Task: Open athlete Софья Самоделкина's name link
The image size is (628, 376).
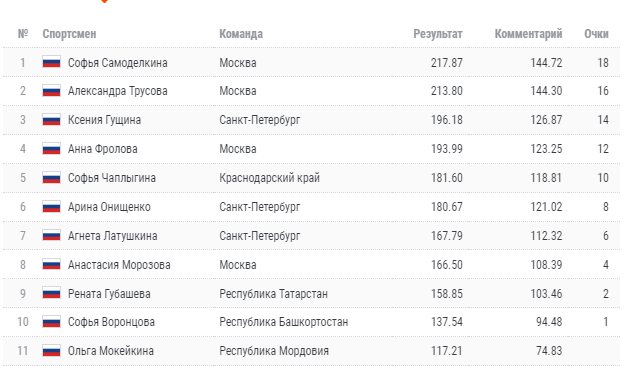Action: (x=118, y=63)
